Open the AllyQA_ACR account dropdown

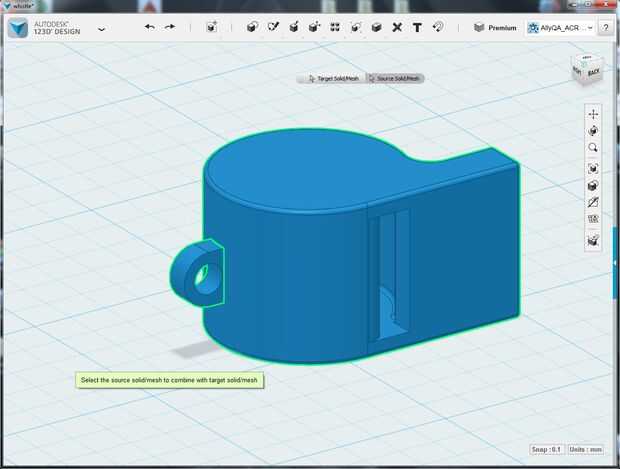coord(560,28)
